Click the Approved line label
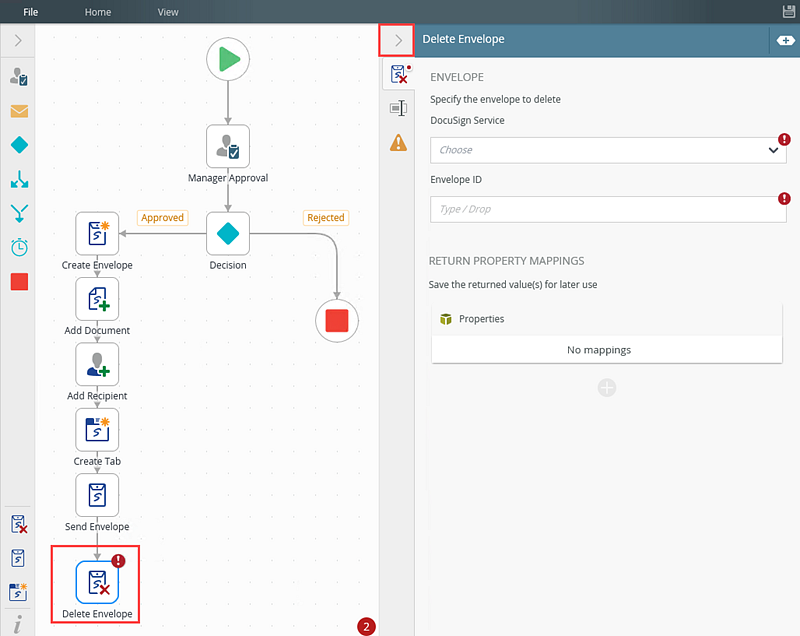Screen dimensions: 800x636 (x=162, y=218)
